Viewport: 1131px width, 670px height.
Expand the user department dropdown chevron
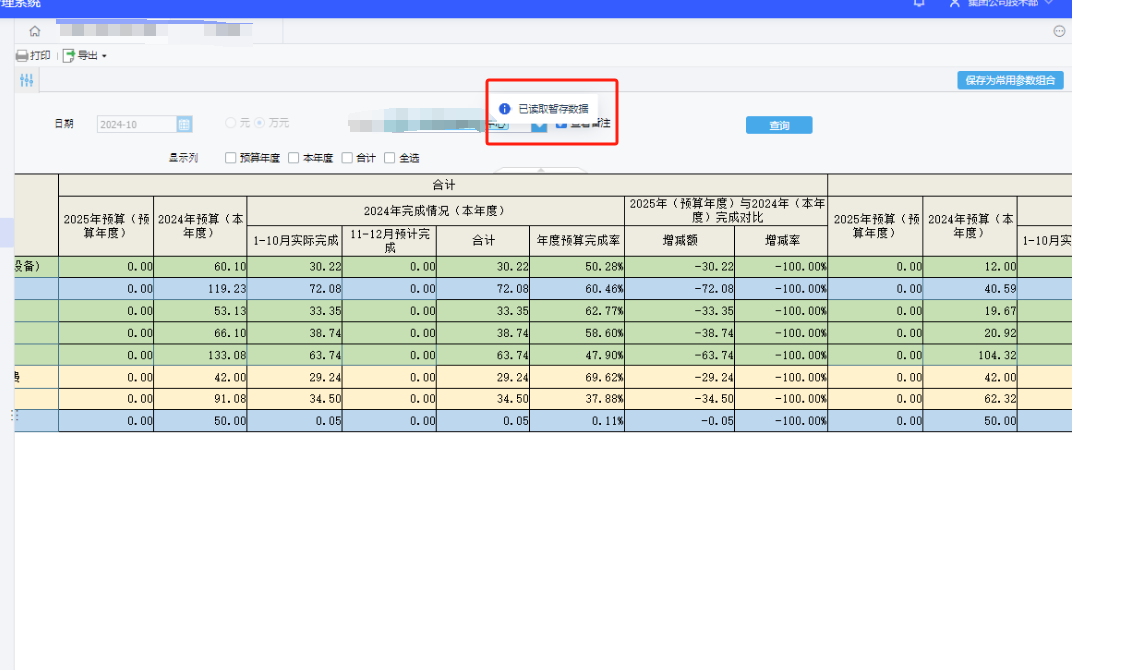tap(1049, 3)
